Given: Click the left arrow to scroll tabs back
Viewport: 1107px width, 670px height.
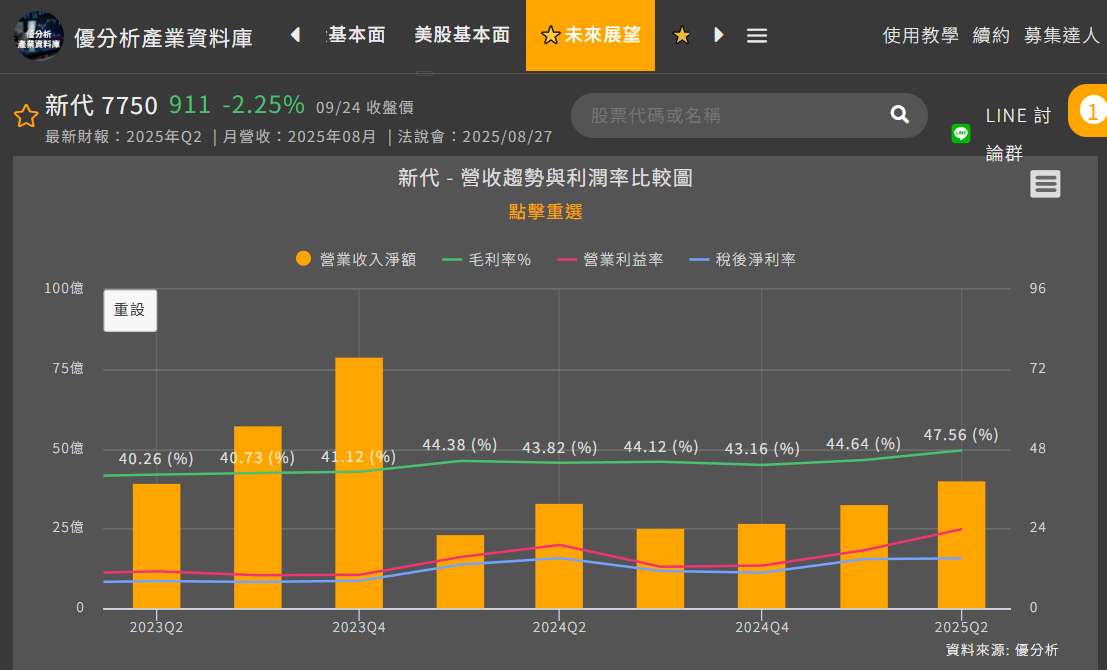Looking at the screenshot, I should tap(295, 35).
